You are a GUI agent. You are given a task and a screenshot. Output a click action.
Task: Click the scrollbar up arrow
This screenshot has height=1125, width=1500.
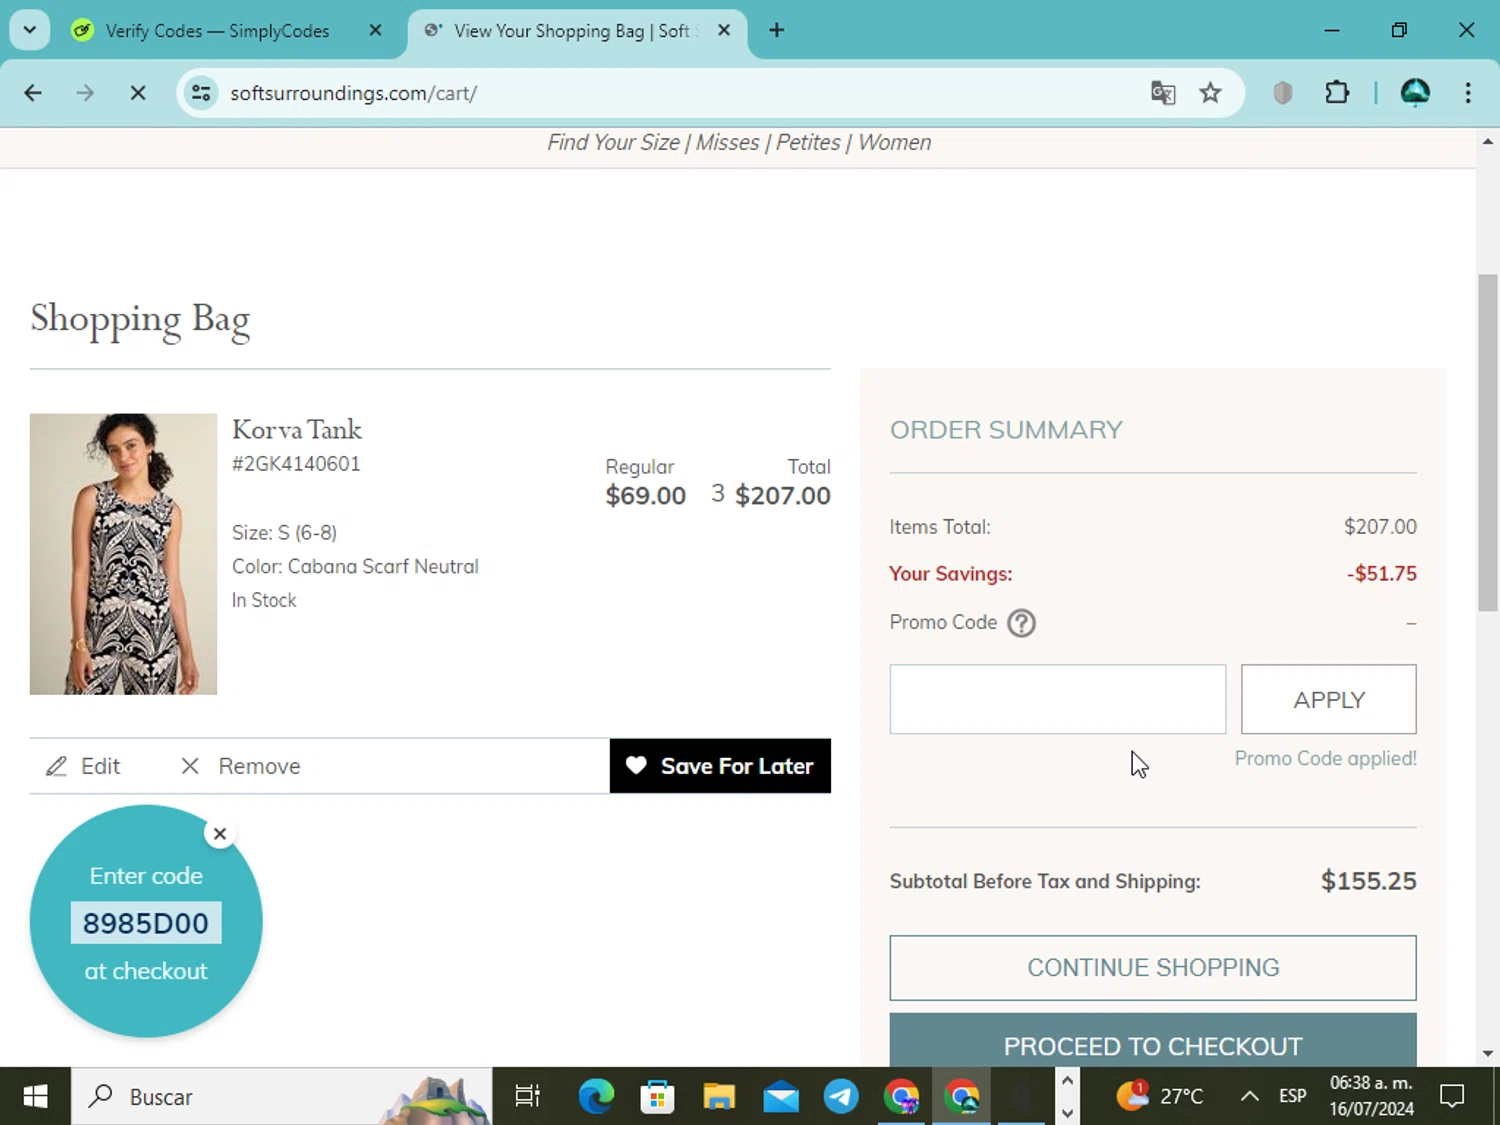[1488, 142]
